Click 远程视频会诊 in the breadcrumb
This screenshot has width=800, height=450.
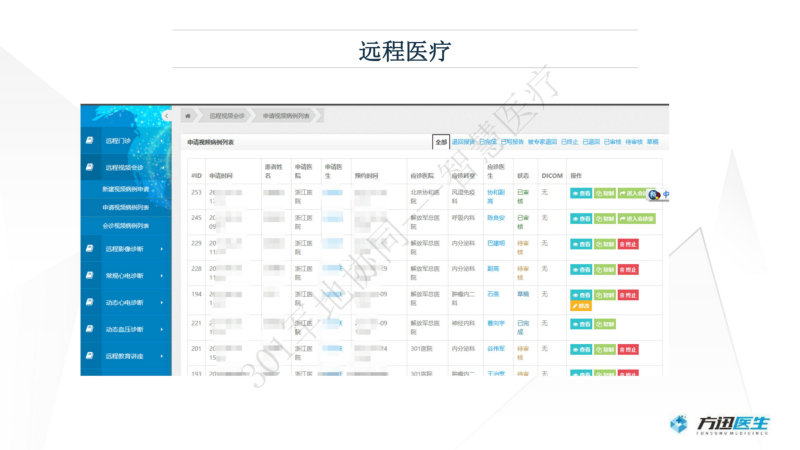(x=227, y=116)
